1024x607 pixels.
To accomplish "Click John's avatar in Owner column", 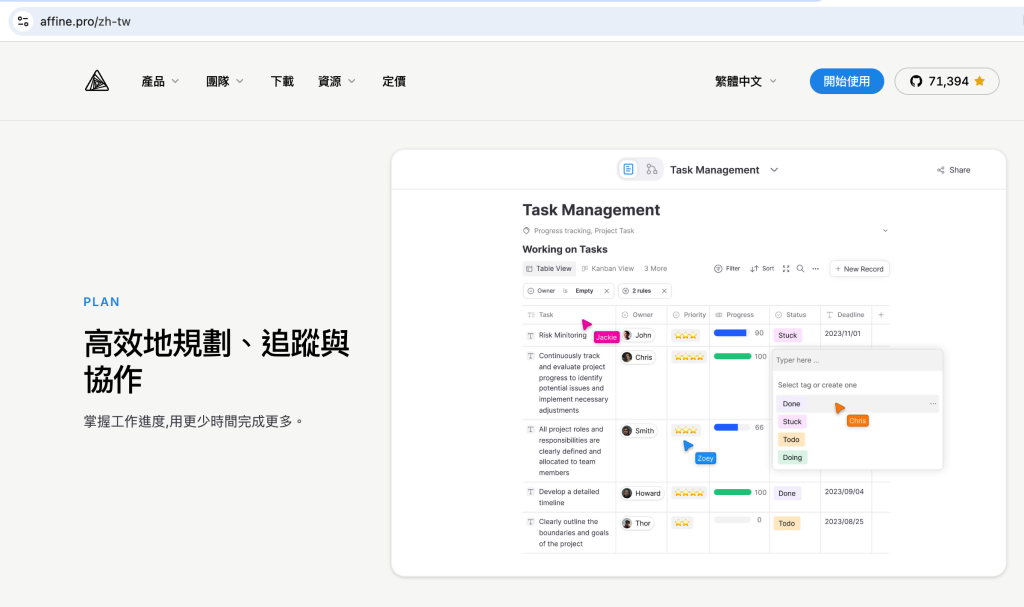I will click(628, 335).
